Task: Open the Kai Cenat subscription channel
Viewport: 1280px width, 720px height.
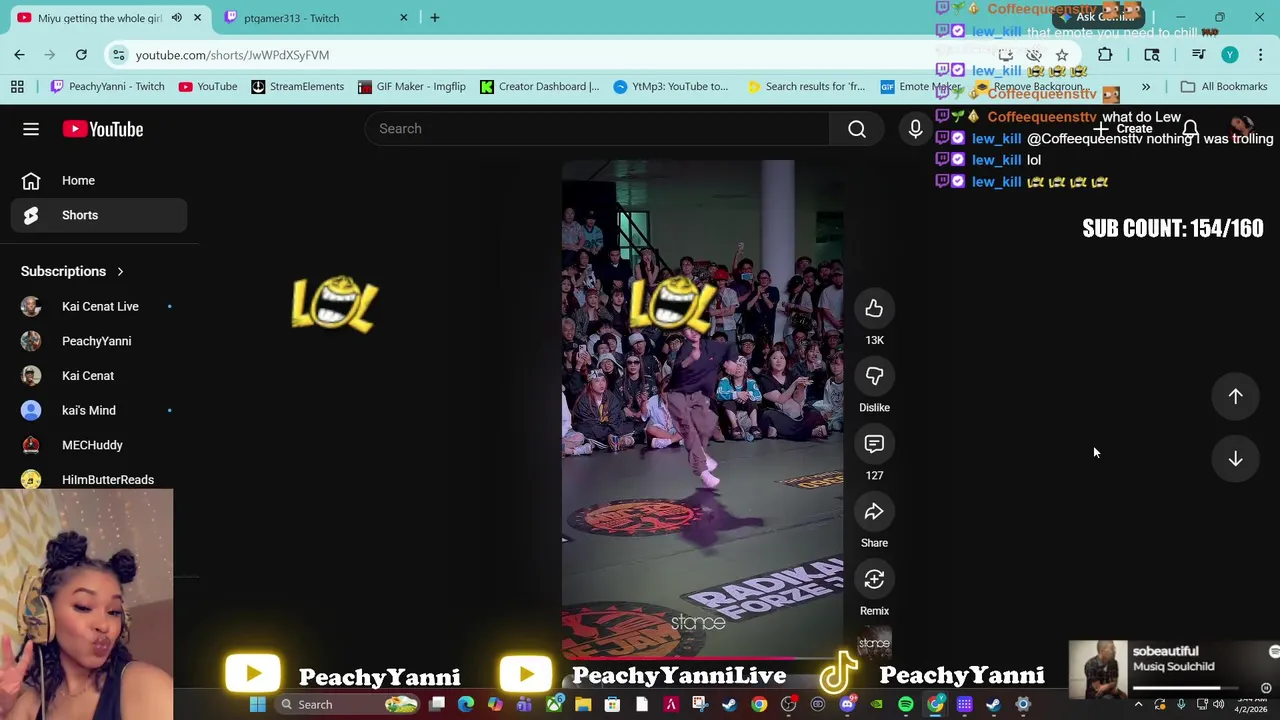Action: click(x=98, y=376)
